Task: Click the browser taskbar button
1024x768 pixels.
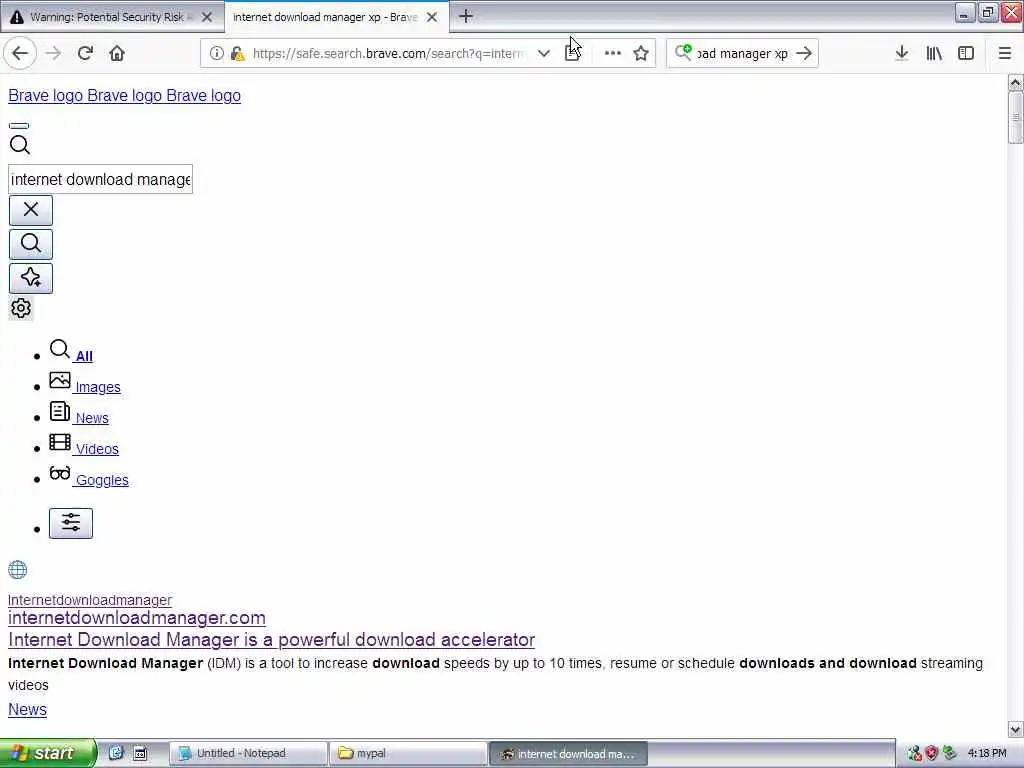Action: 568,754
